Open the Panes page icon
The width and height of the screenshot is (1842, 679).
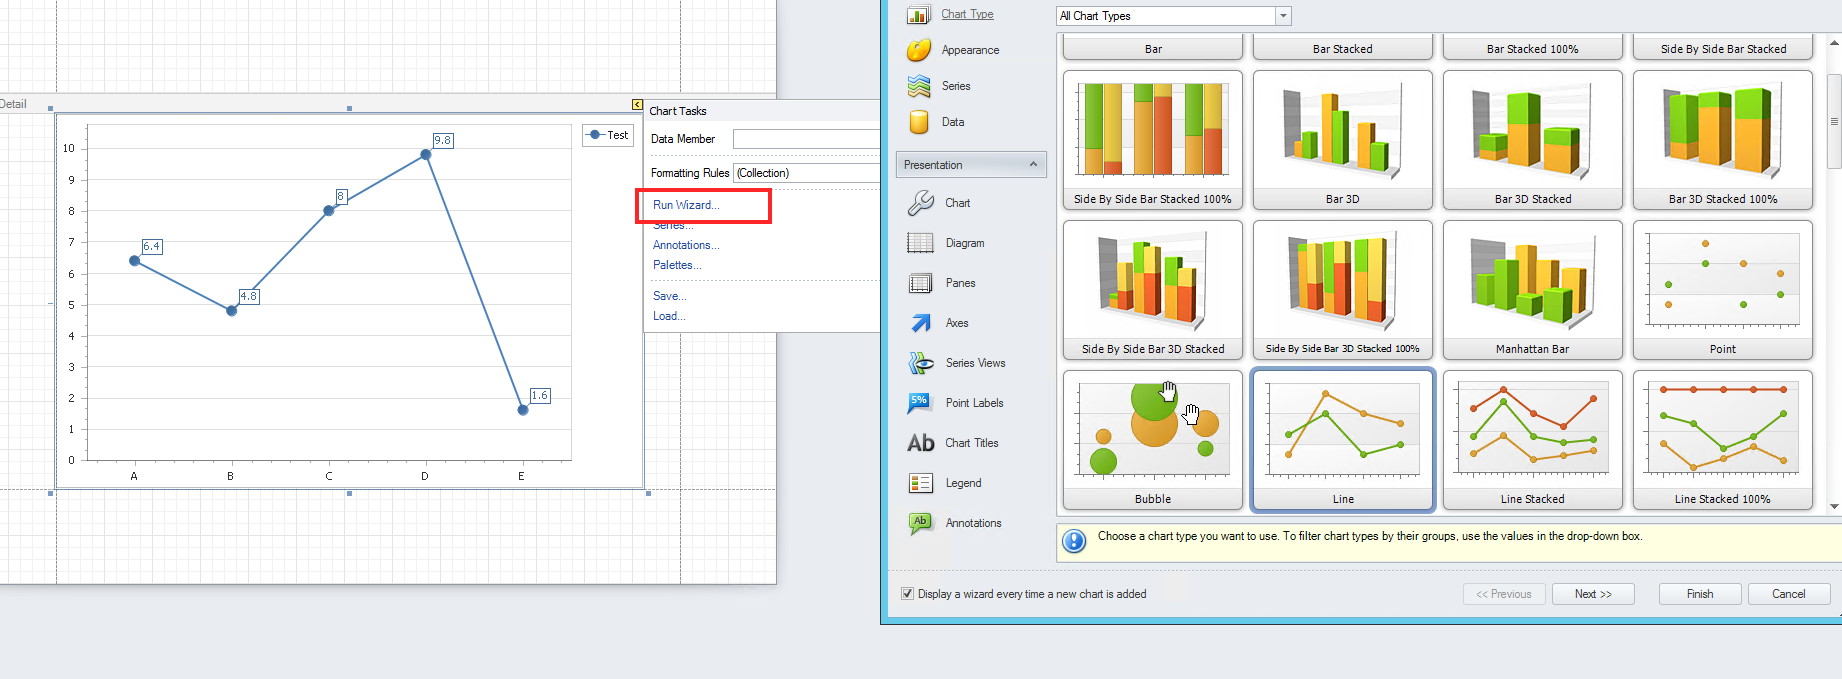point(920,283)
